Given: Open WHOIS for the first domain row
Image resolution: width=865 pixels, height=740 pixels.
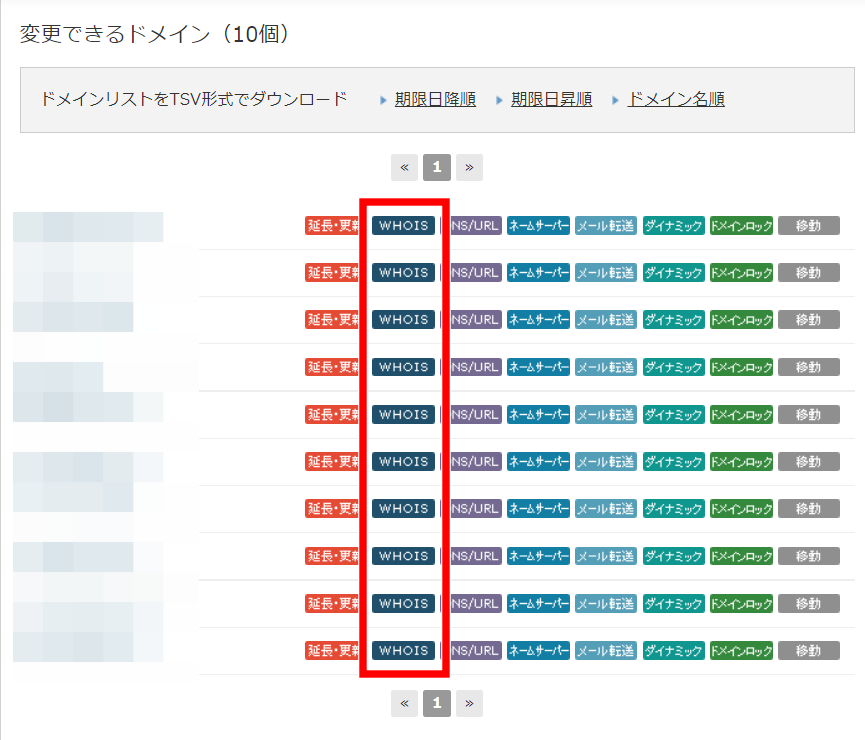Looking at the screenshot, I should coord(403,226).
